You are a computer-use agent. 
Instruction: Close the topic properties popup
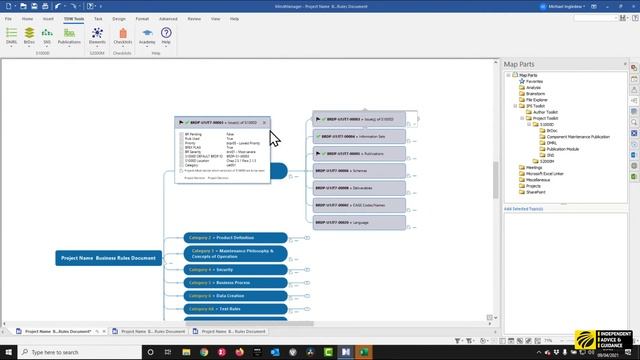coord(264,122)
